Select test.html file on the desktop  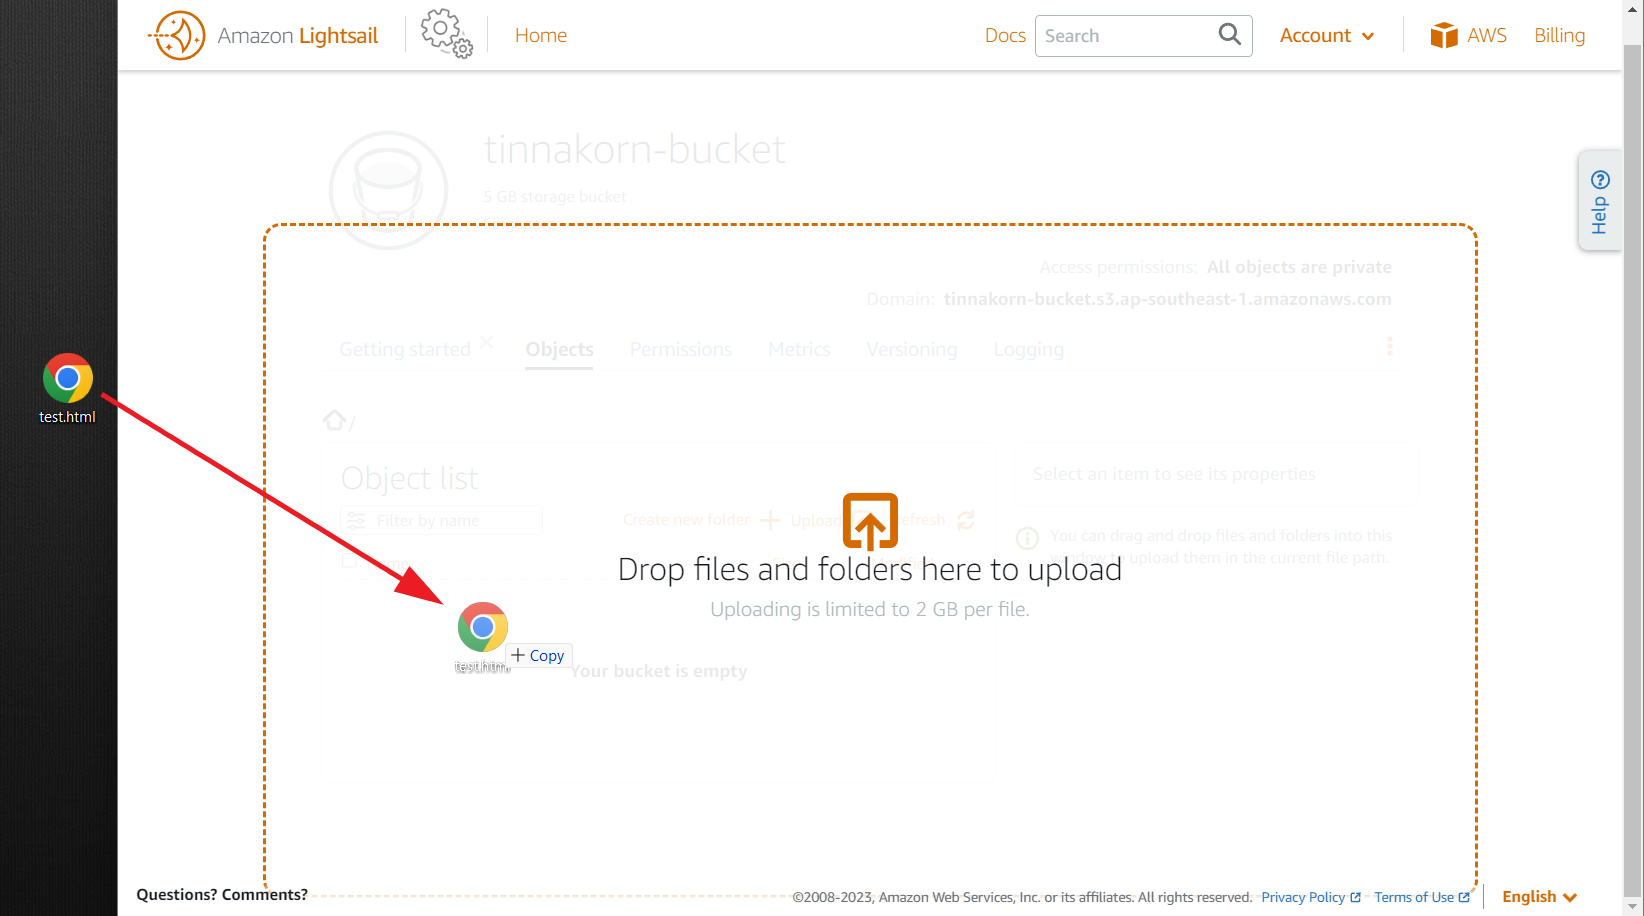coord(68,389)
